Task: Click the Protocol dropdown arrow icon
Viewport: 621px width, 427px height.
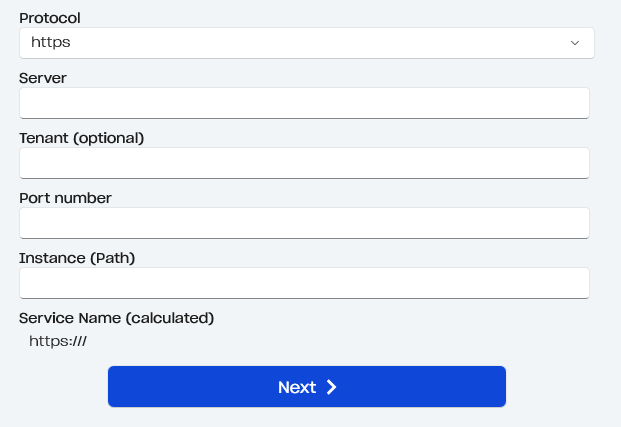Action: [x=575, y=43]
